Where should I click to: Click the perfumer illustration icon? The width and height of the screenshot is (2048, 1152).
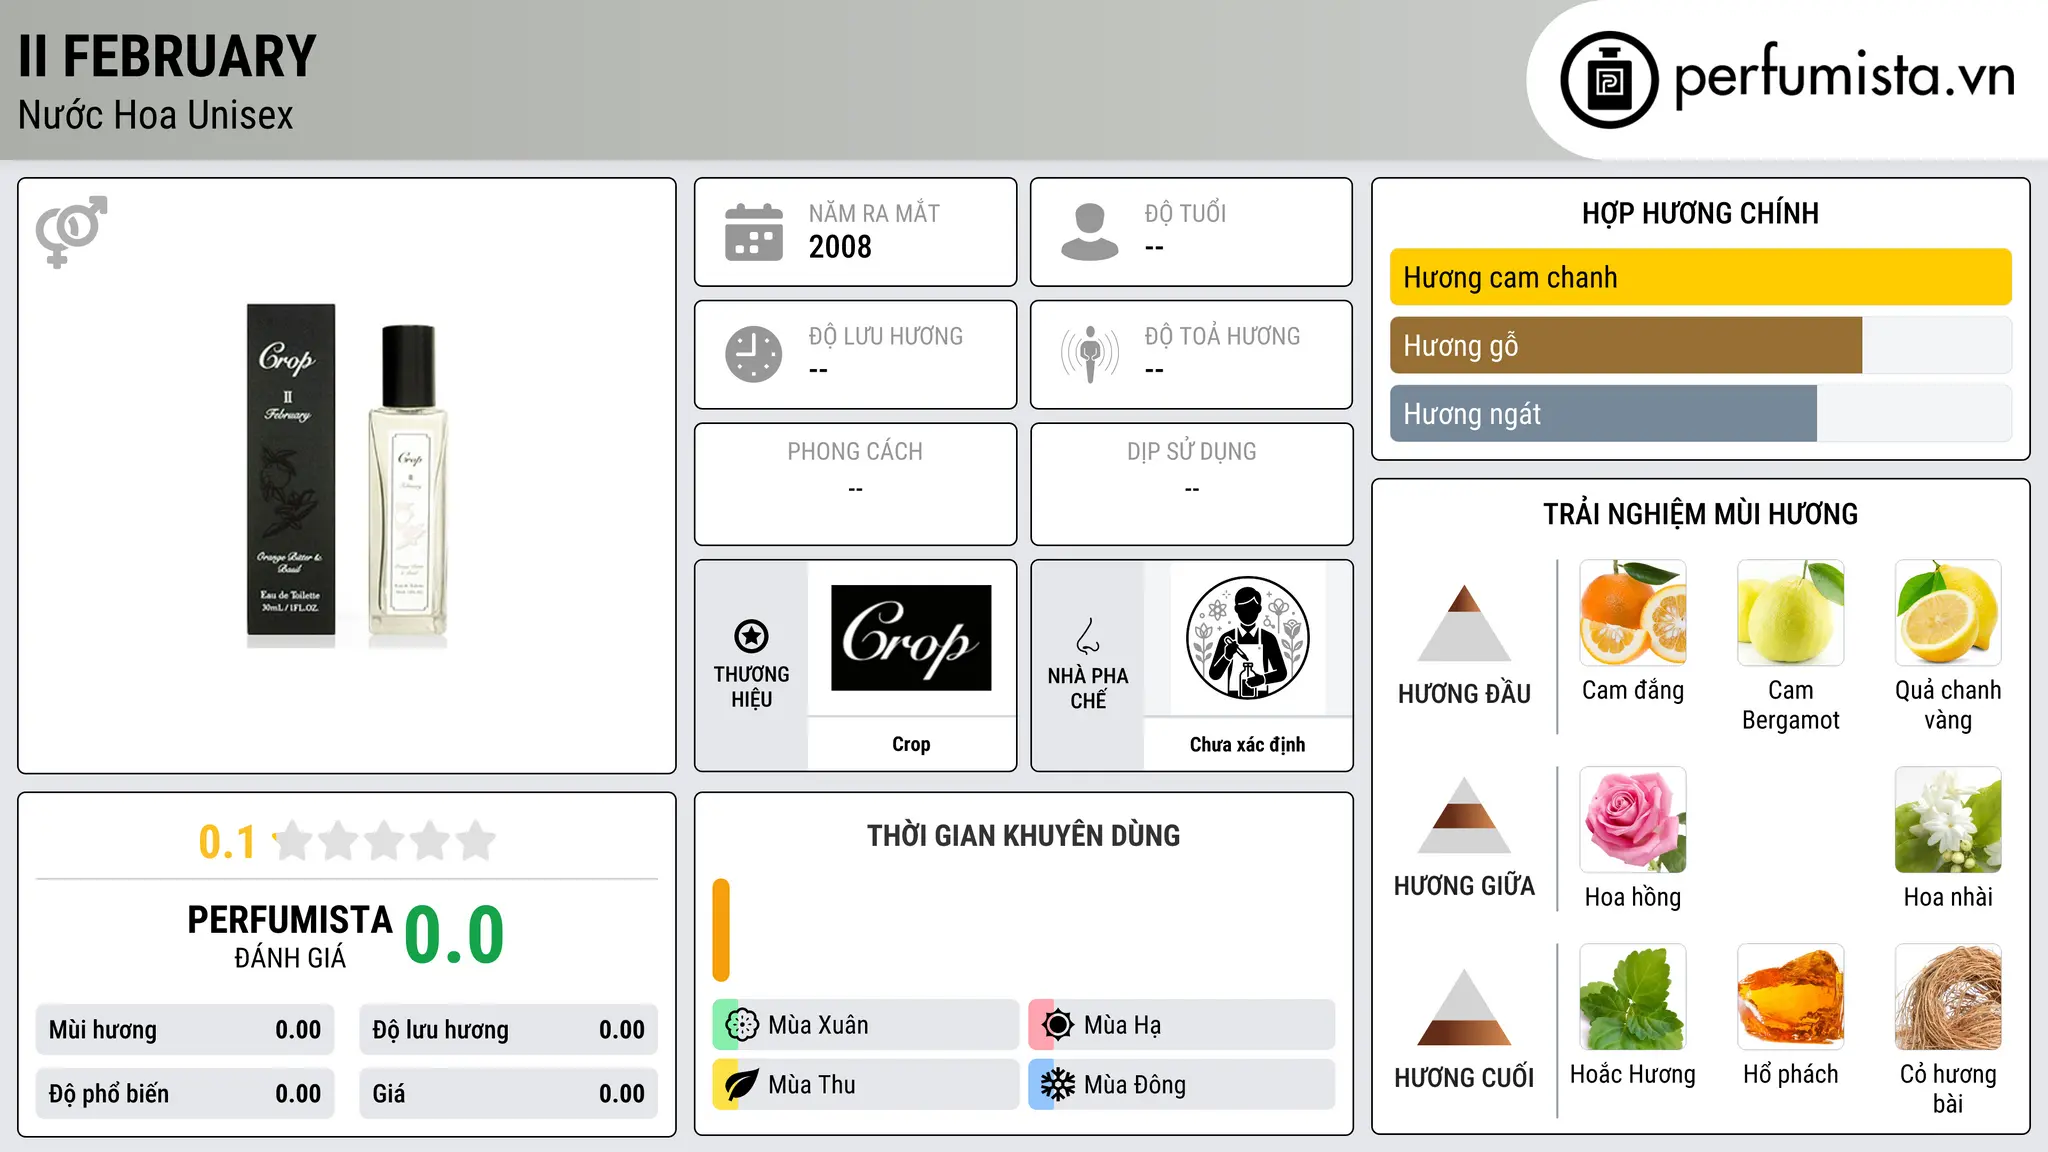click(x=1247, y=638)
